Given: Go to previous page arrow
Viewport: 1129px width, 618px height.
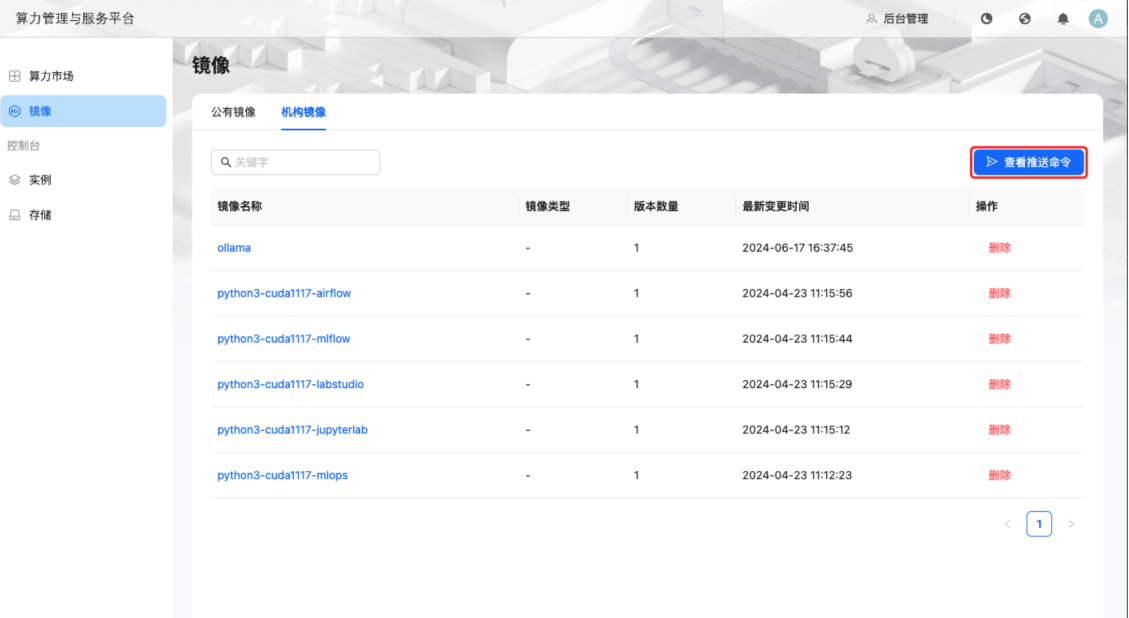Looking at the screenshot, I should 1007,524.
